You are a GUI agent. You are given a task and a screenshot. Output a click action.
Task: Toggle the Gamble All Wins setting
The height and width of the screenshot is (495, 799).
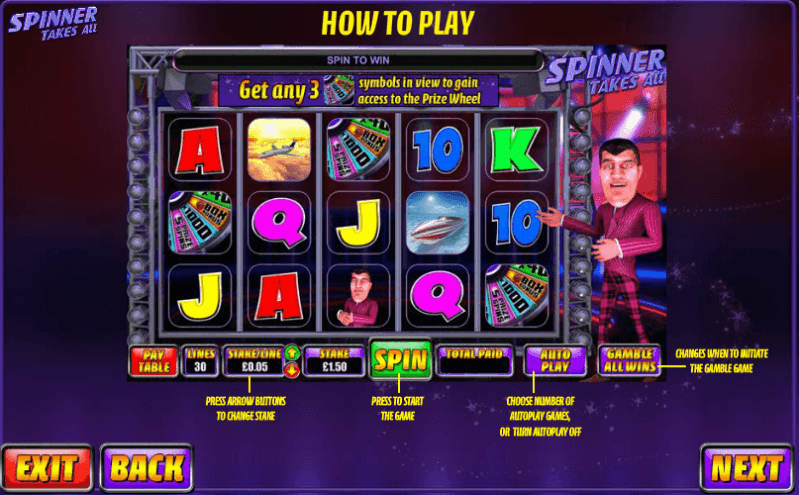pyautogui.click(x=630, y=360)
